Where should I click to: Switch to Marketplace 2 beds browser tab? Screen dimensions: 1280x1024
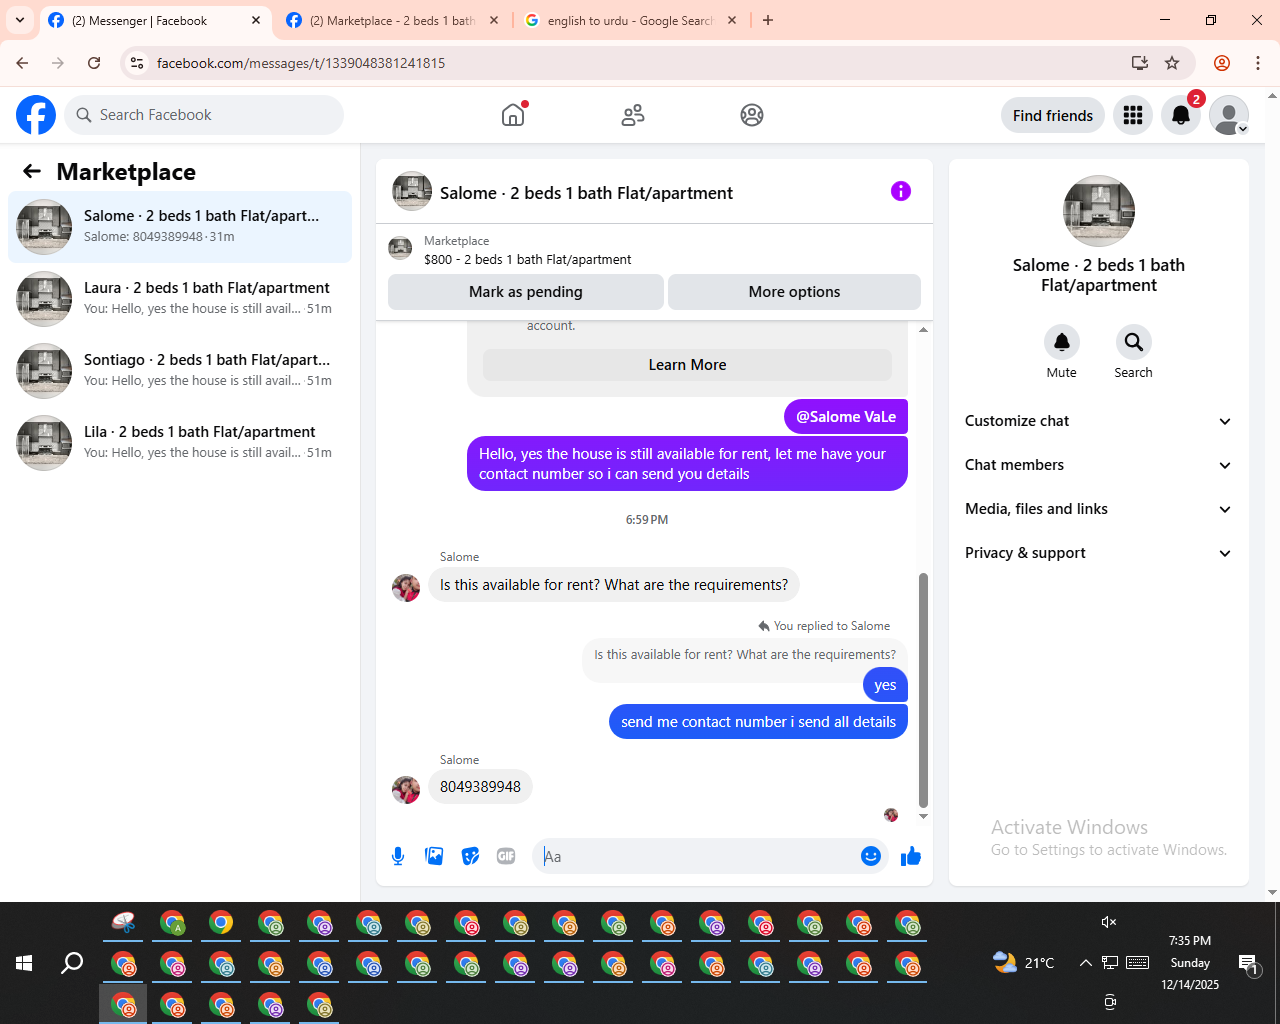[x=392, y=20]
